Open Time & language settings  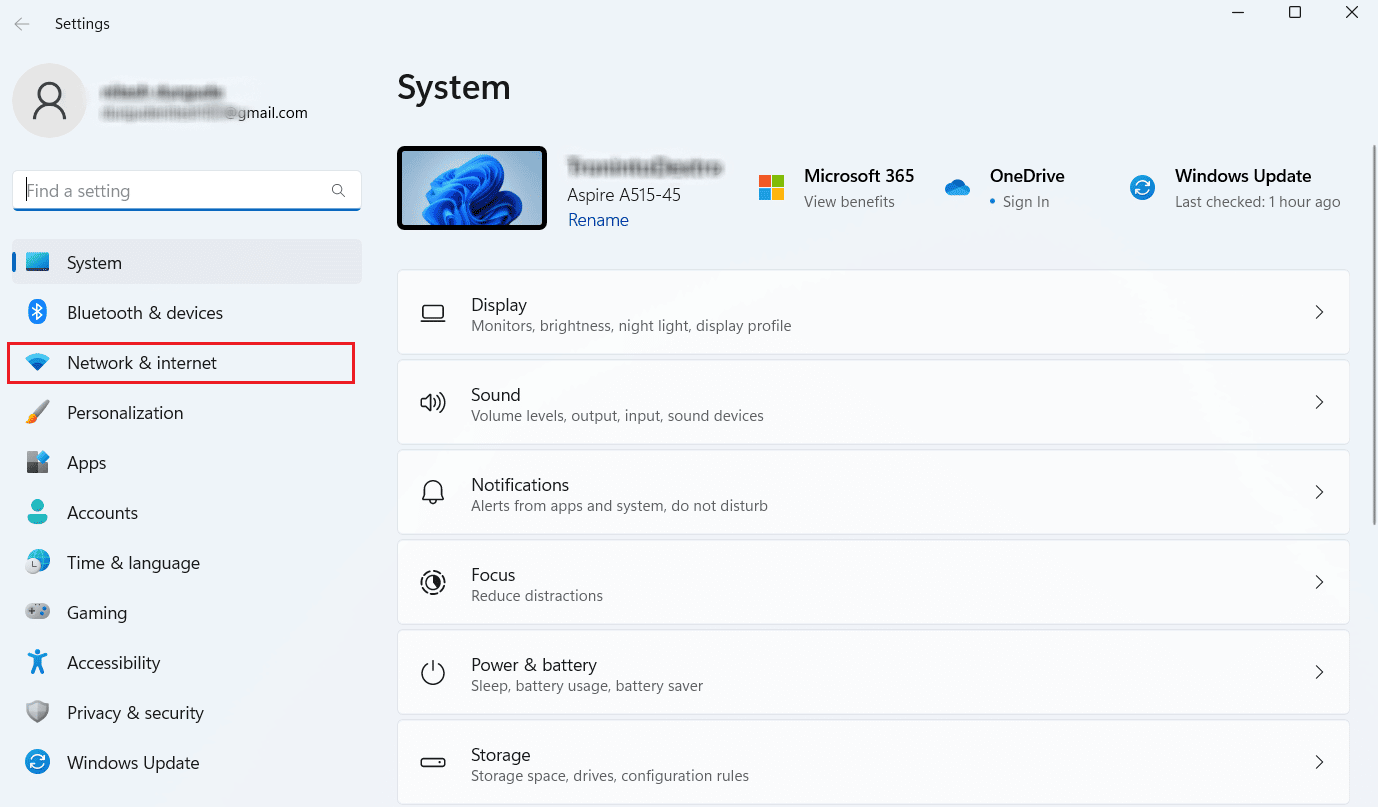click(187, 563)
